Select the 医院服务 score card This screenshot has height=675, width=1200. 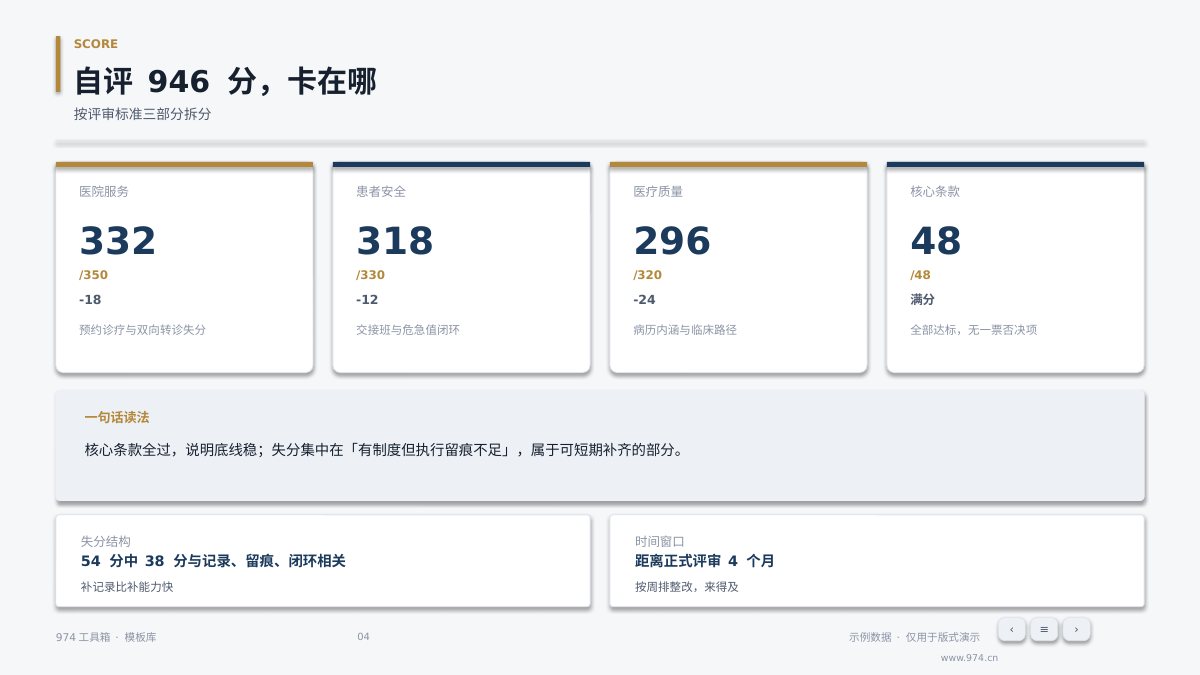(x=184, y=267)
